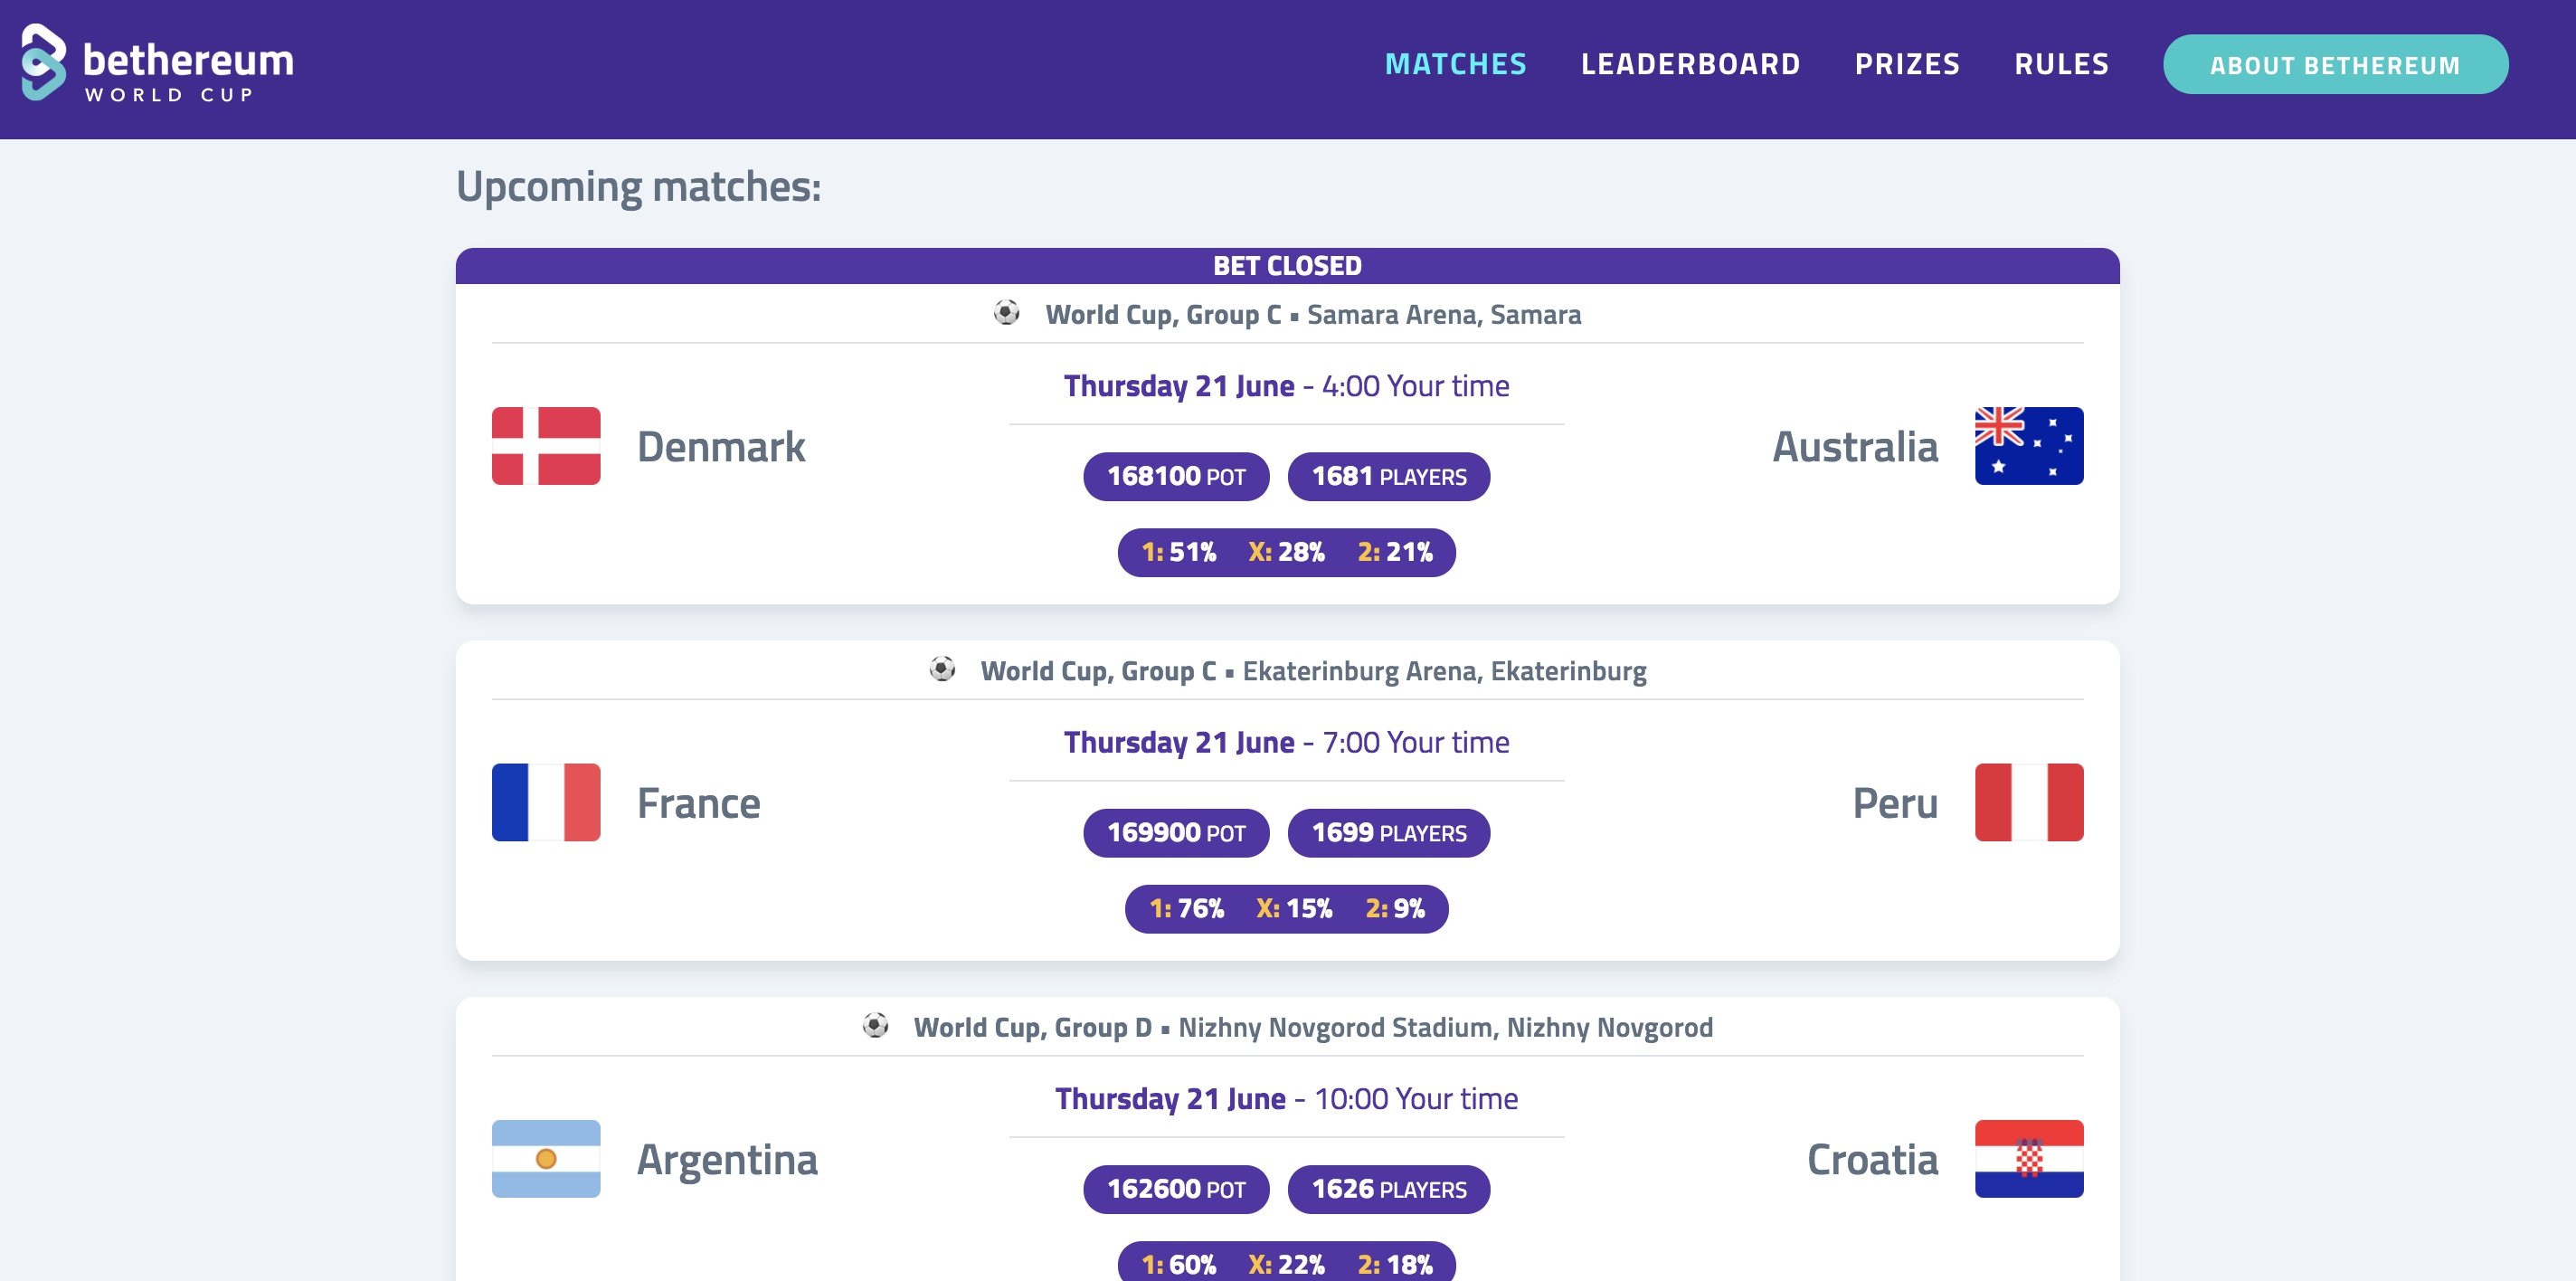Click the Denmark flag icon

pos(546,446)
